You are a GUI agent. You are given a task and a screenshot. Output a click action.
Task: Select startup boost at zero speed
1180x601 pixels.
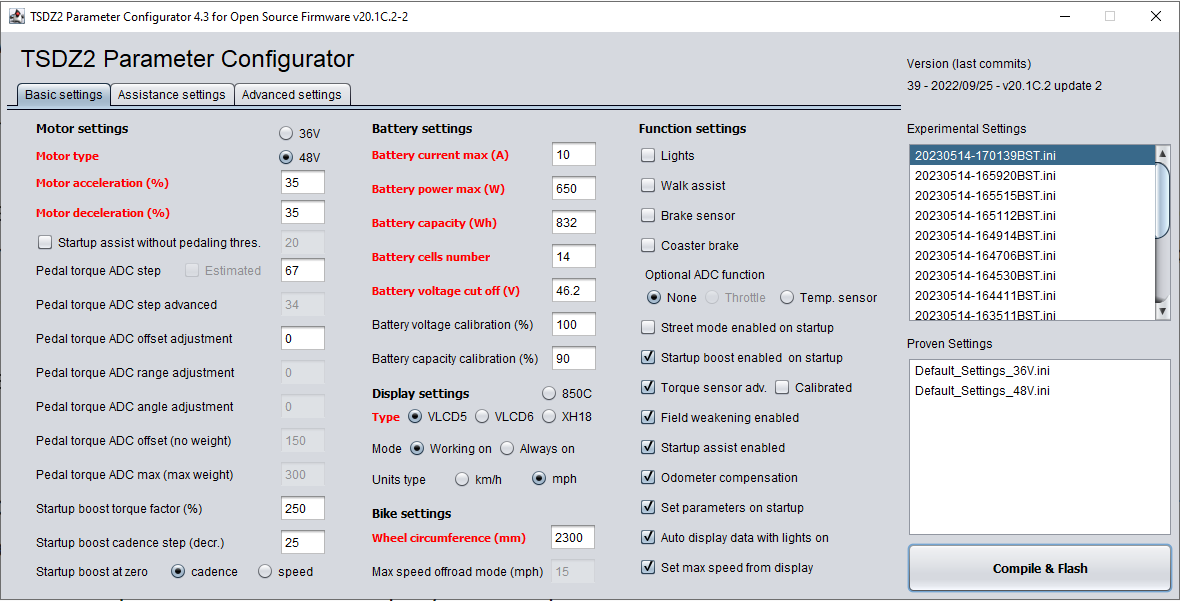point(265,572)
